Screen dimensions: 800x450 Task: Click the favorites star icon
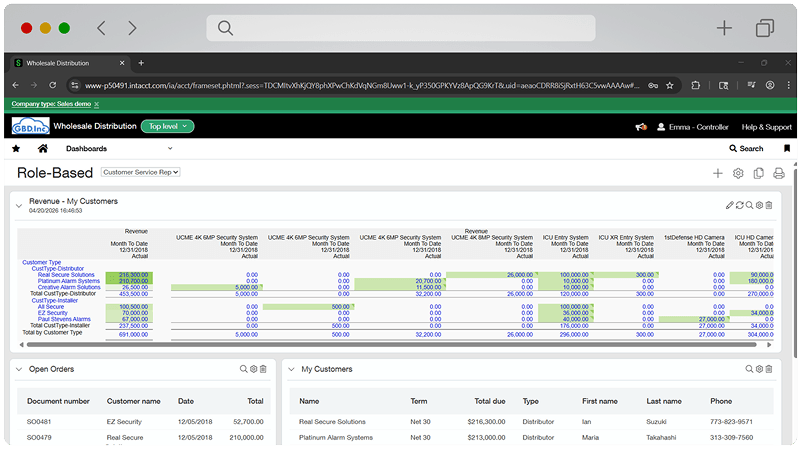tap(16, 148)
